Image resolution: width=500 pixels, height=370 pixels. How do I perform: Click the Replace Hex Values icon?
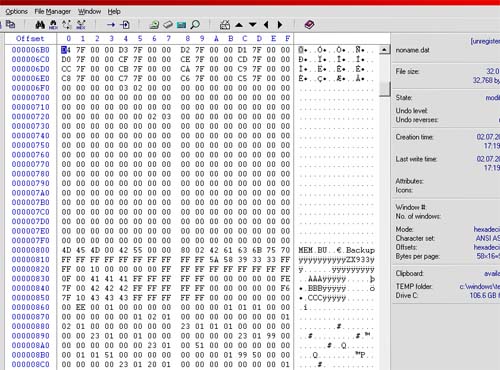click(x=81, y=25)
